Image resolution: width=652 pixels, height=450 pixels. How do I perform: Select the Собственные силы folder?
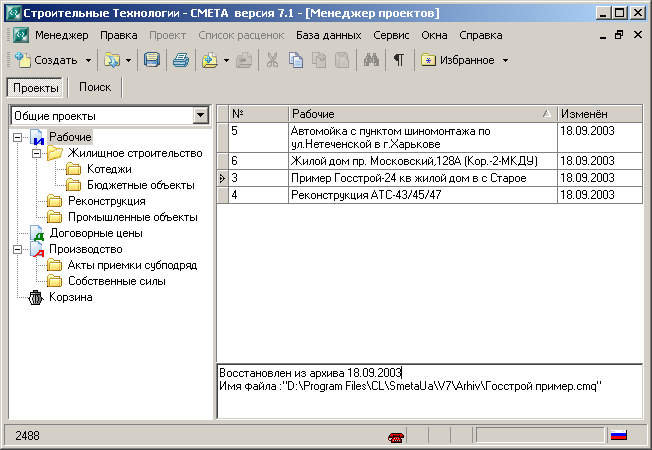click(116, 281)
